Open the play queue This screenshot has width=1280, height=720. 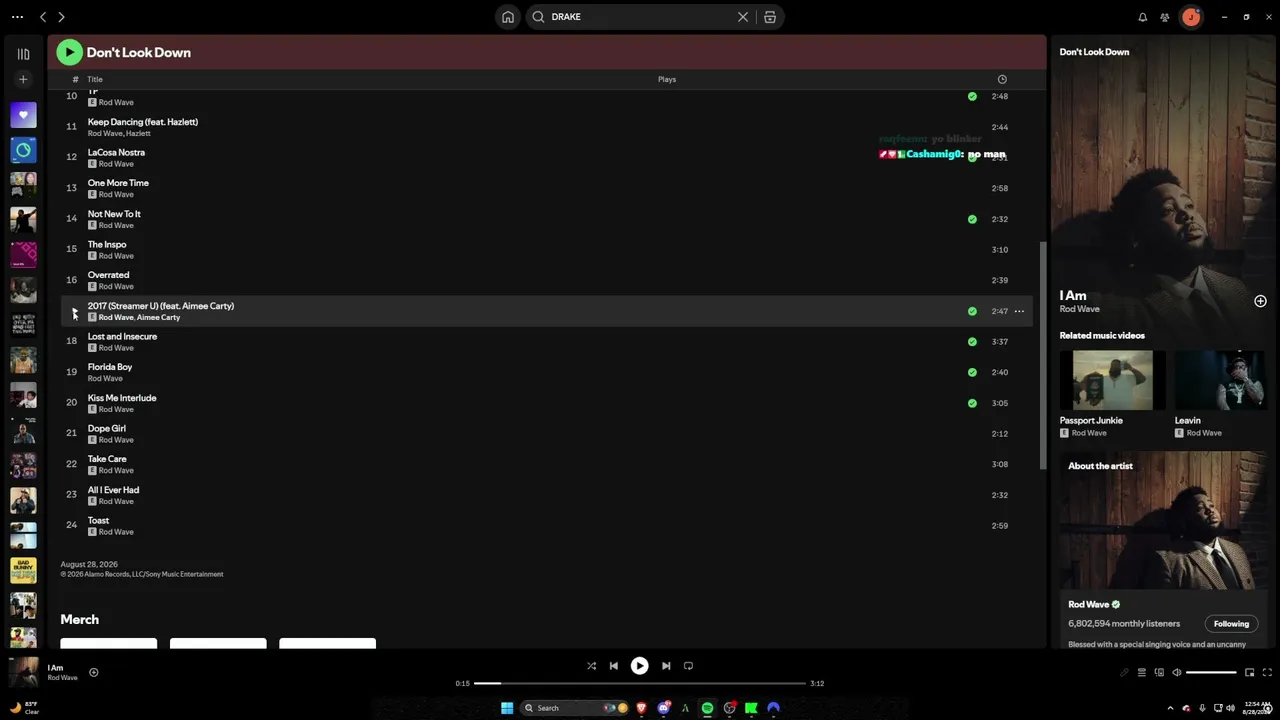pos(1141,673)
